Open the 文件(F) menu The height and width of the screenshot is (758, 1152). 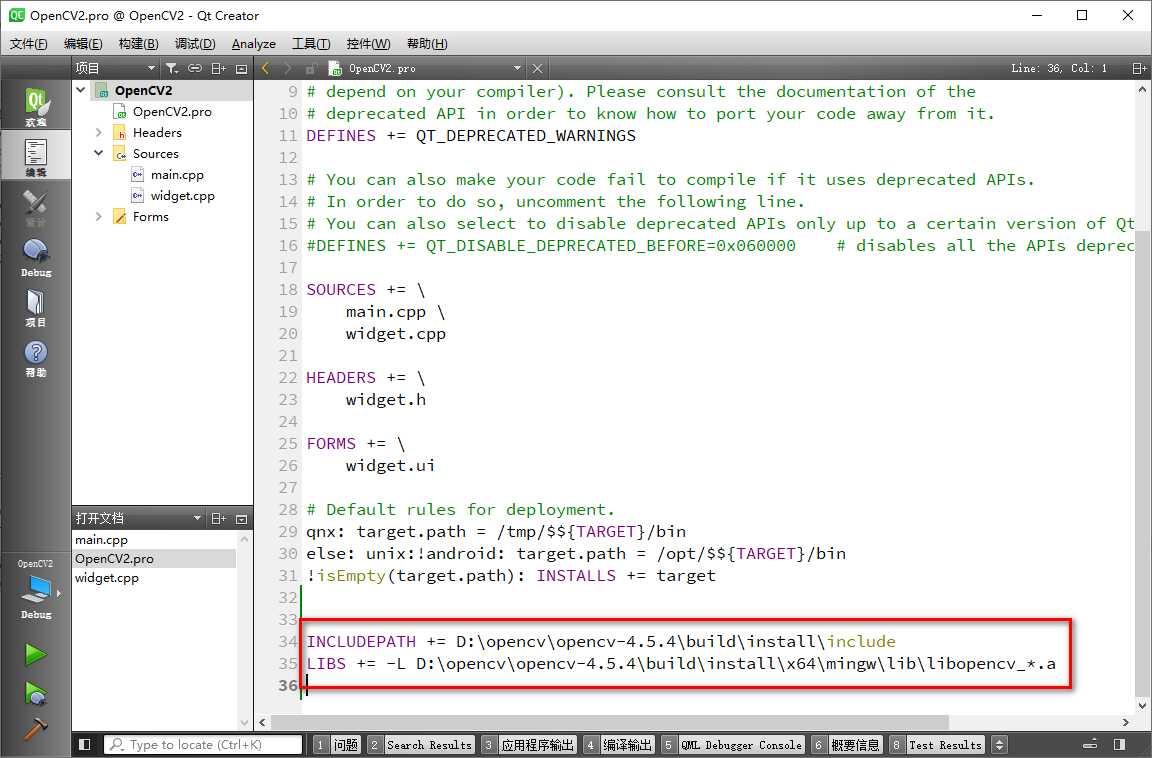pos(29,44)
